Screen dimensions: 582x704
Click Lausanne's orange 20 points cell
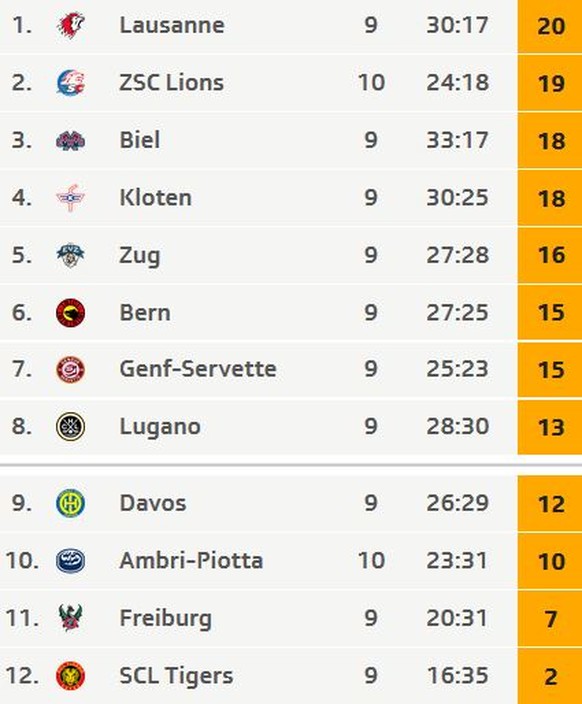coord(550,26)
